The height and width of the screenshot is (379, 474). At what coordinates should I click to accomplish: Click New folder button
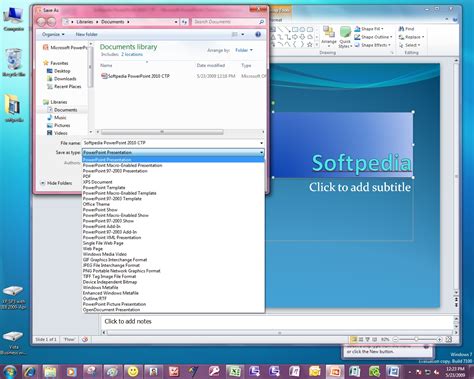pos(86,34)
